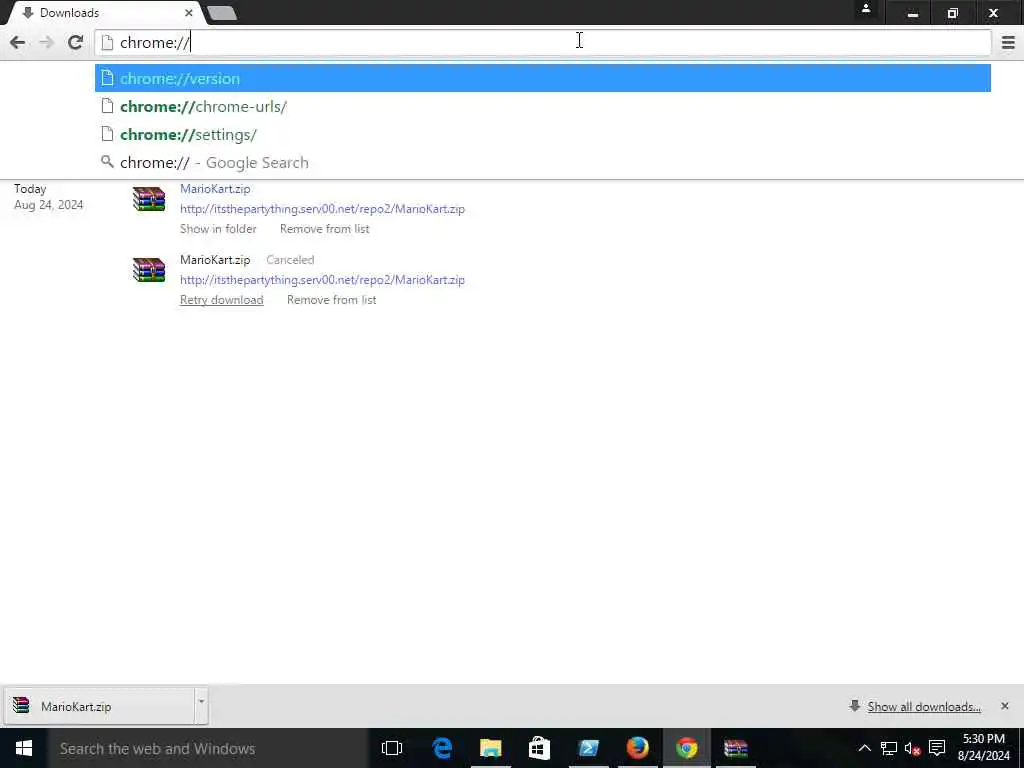This screenshot has width=1024, height=768.
Task: Select the chrome://settings/ suggestion
Action: [x=542, y=135]
